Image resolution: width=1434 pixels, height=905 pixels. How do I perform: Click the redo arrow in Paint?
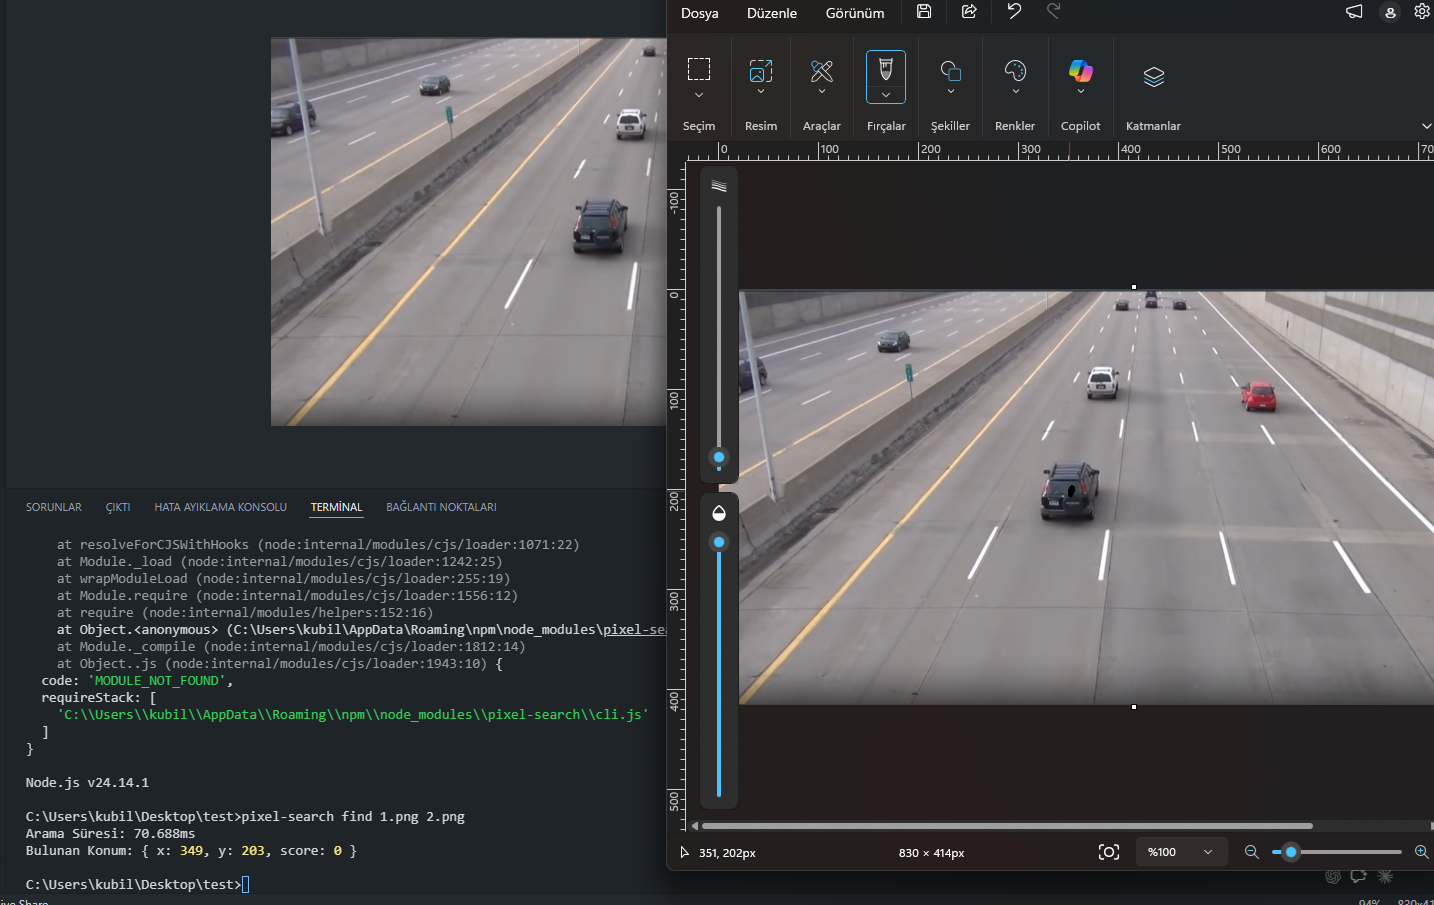pos(1053,11)
